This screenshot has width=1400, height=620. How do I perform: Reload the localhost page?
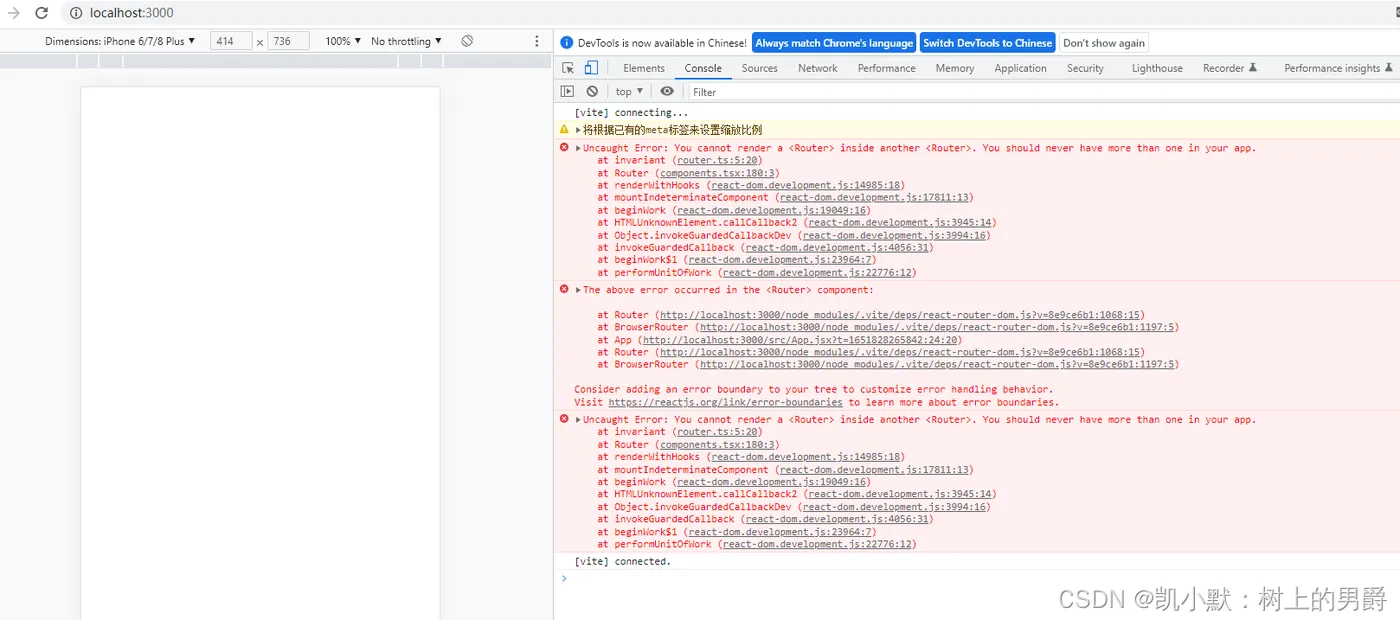click(41, 13)
